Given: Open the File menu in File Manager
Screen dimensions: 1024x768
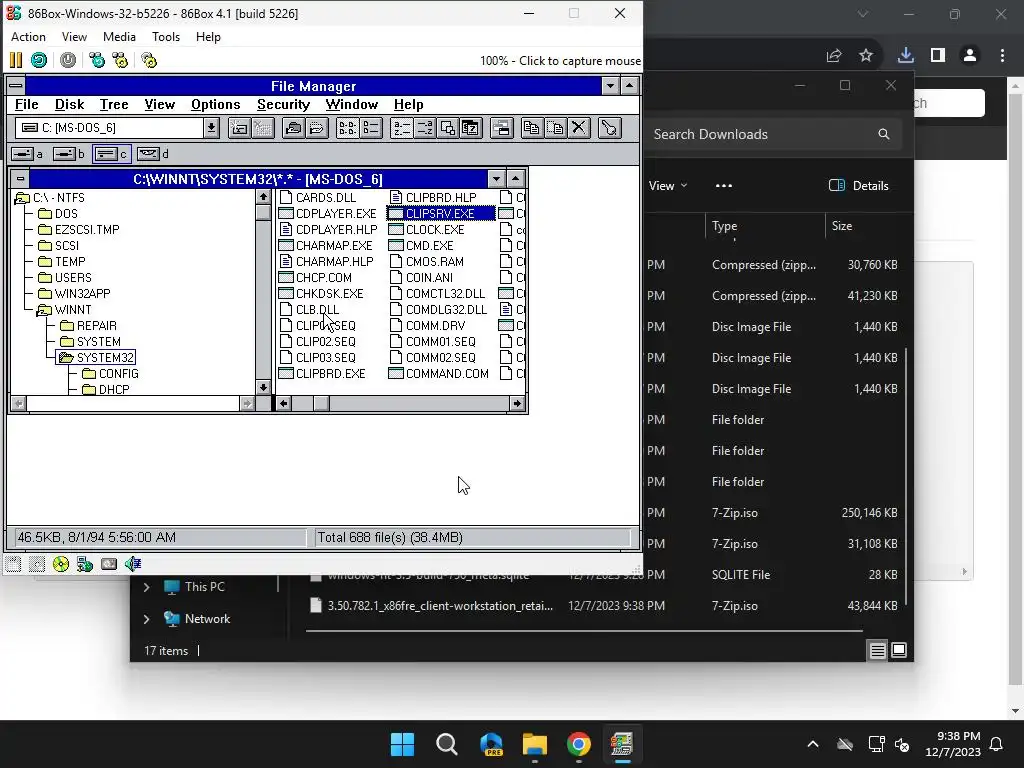Looking at the screenshot, I should click(27, 104).
